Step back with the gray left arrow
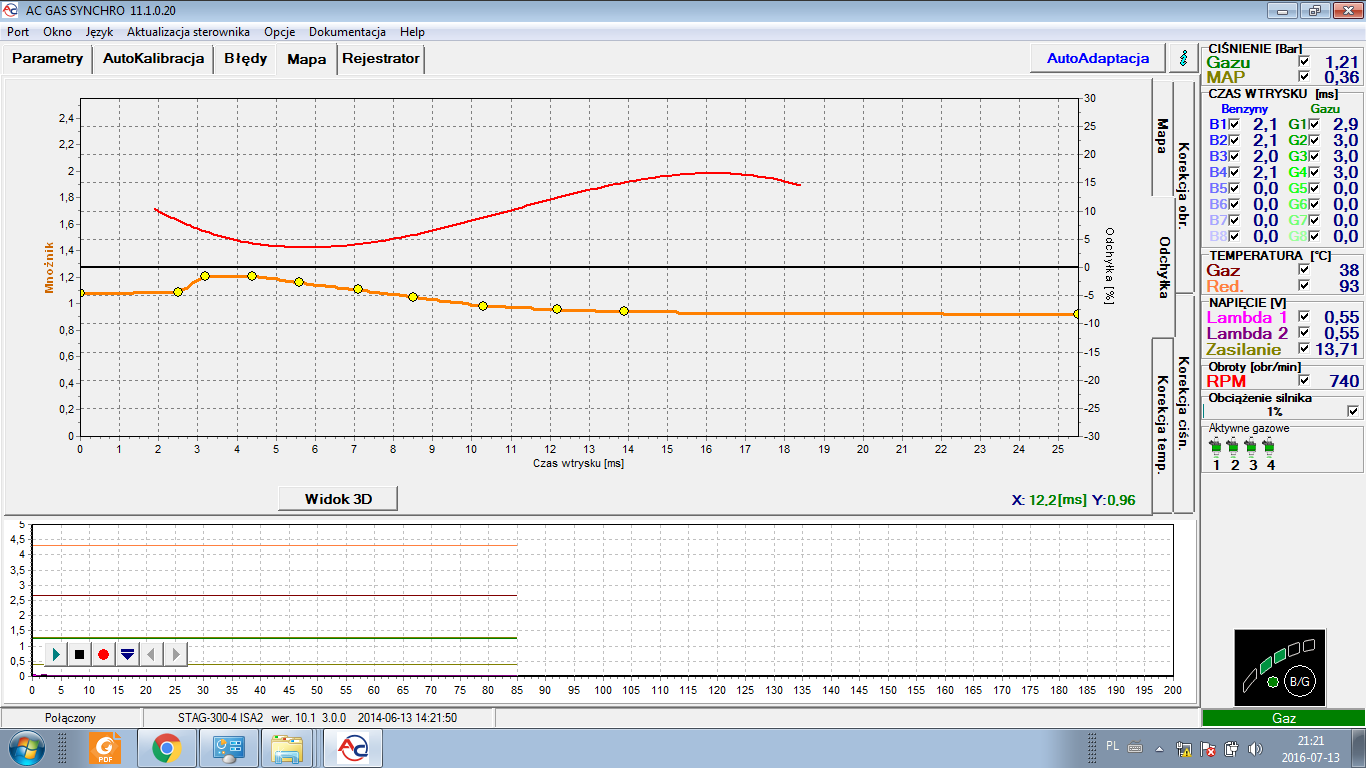Viewport: 1366px width, 768px height. click(x=151, y=654)
